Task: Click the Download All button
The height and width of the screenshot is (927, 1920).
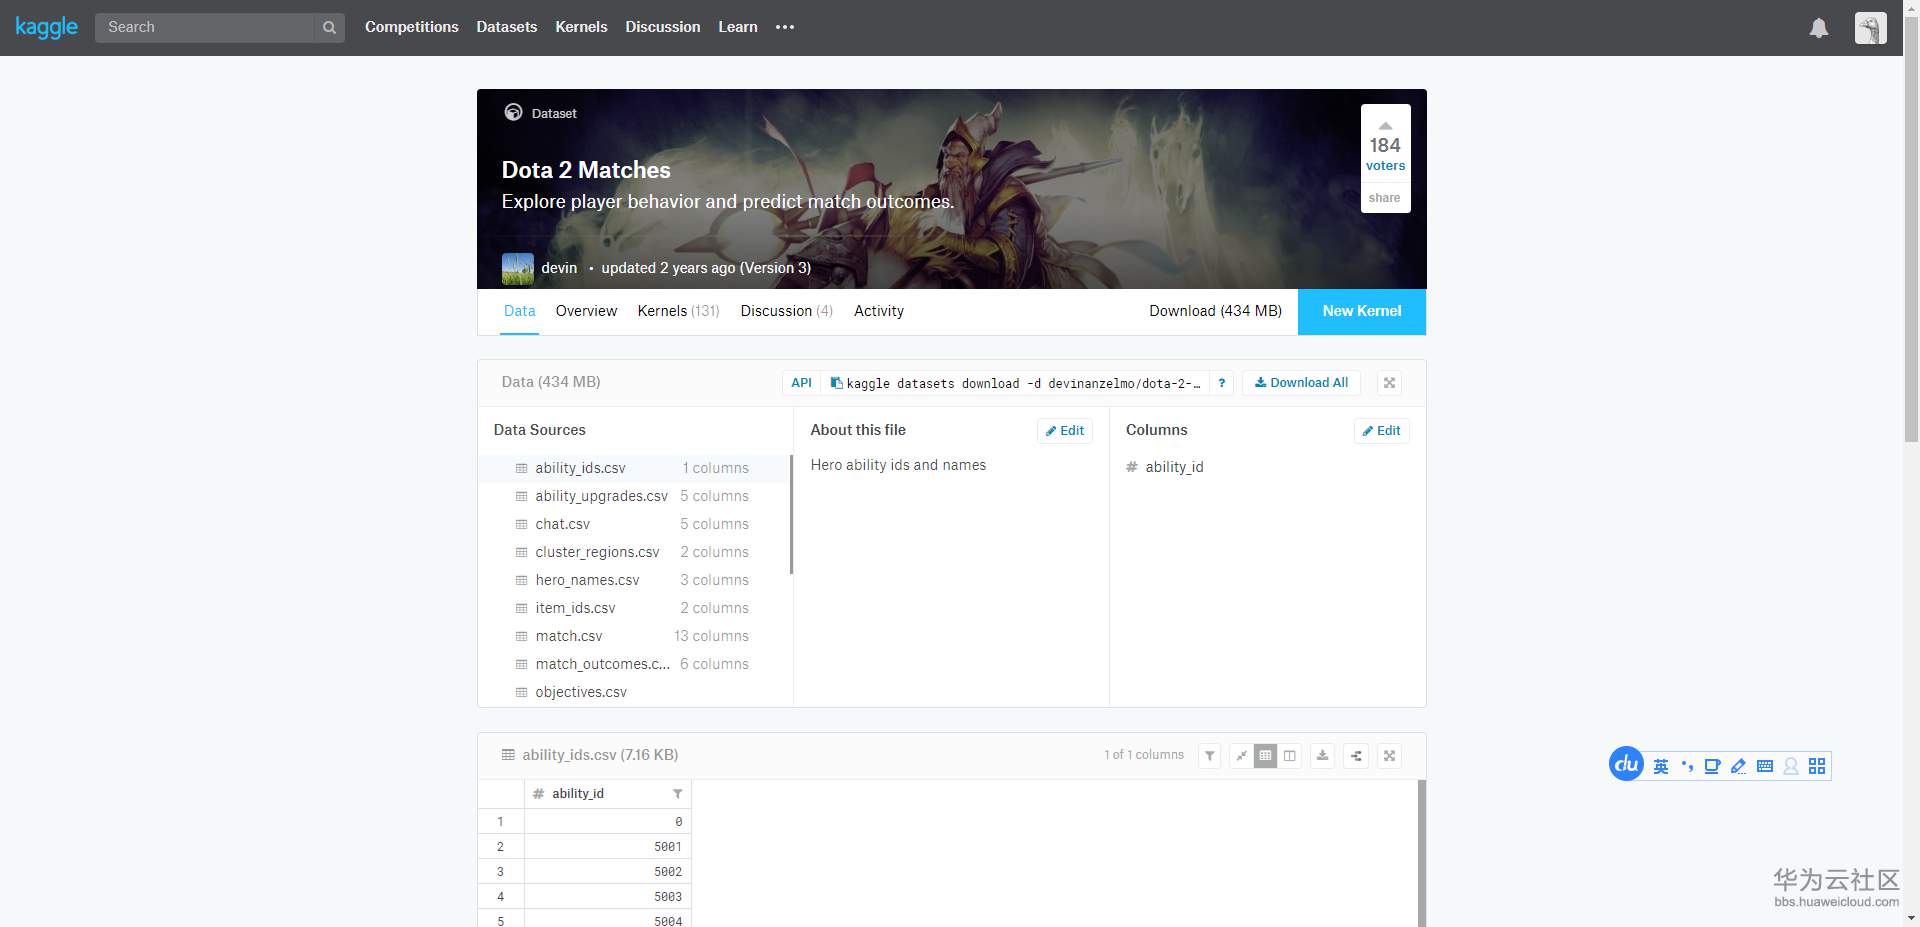Action: coord(1301,383)
